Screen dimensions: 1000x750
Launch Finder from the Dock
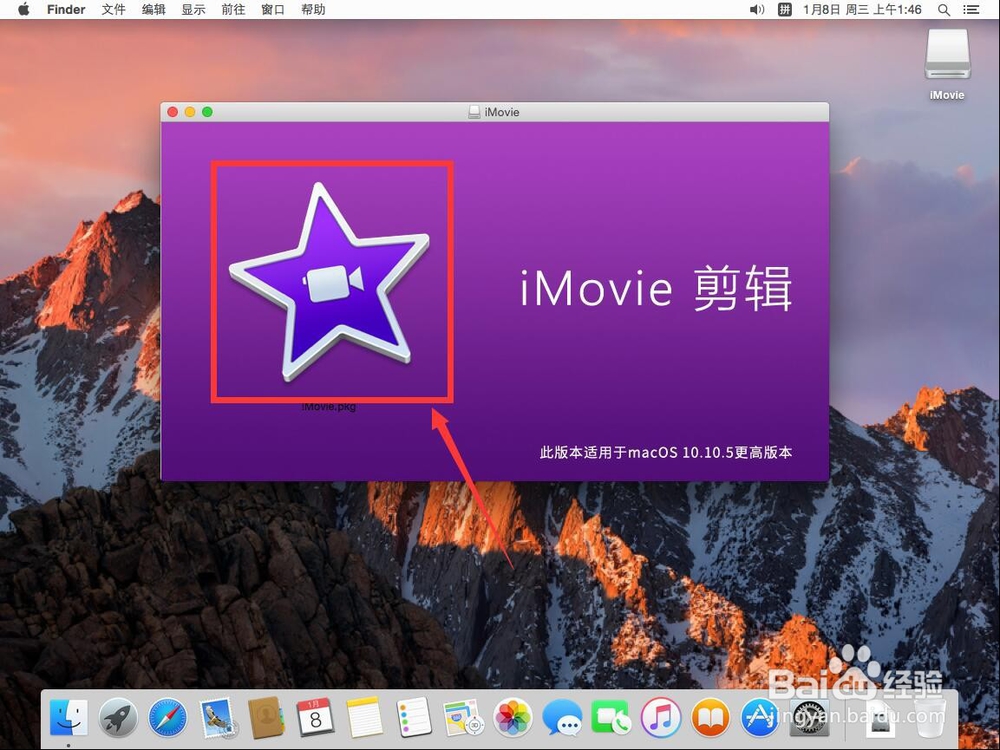pyautogui.click(x=69, y=717)
